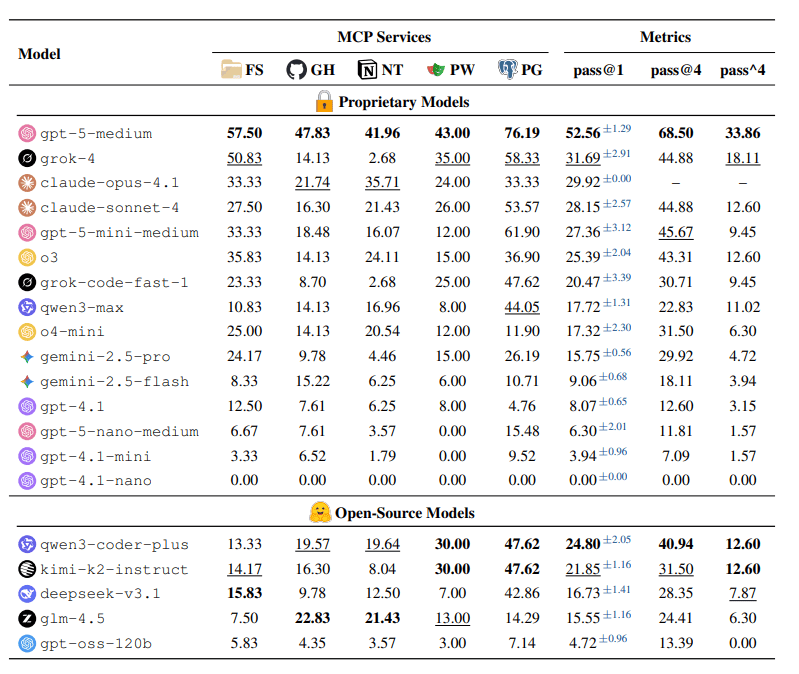Screen dimensions: 799x674
Task: Select the glm-4.5 model name
Action: tap(72, 619)
